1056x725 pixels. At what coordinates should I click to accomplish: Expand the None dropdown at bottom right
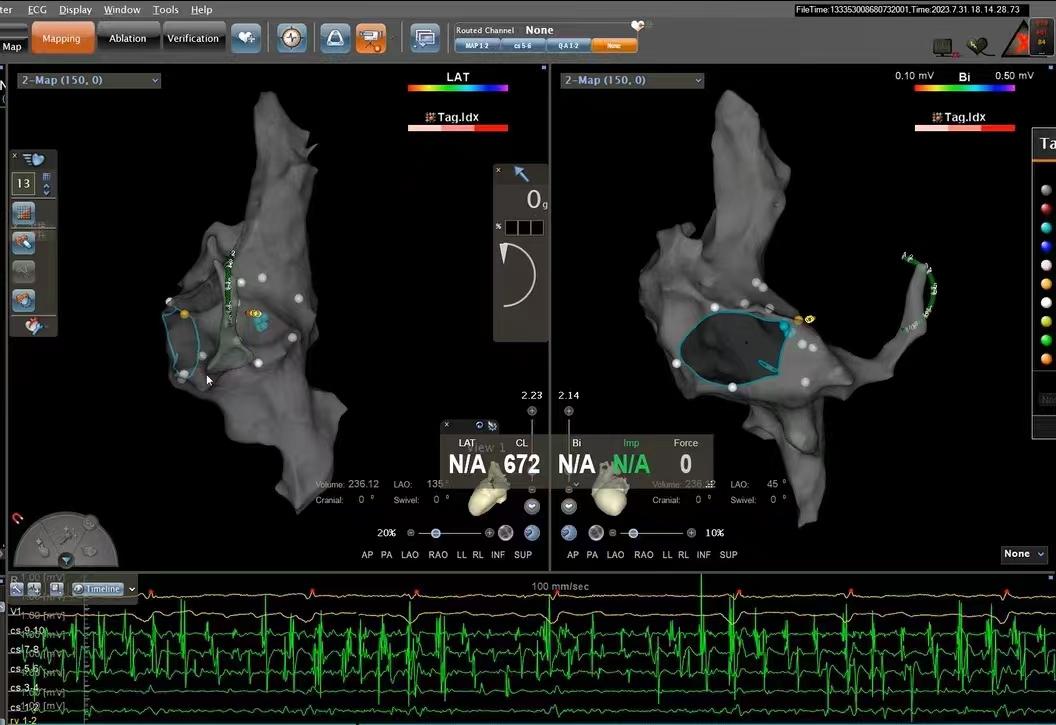click(1025, 554)
